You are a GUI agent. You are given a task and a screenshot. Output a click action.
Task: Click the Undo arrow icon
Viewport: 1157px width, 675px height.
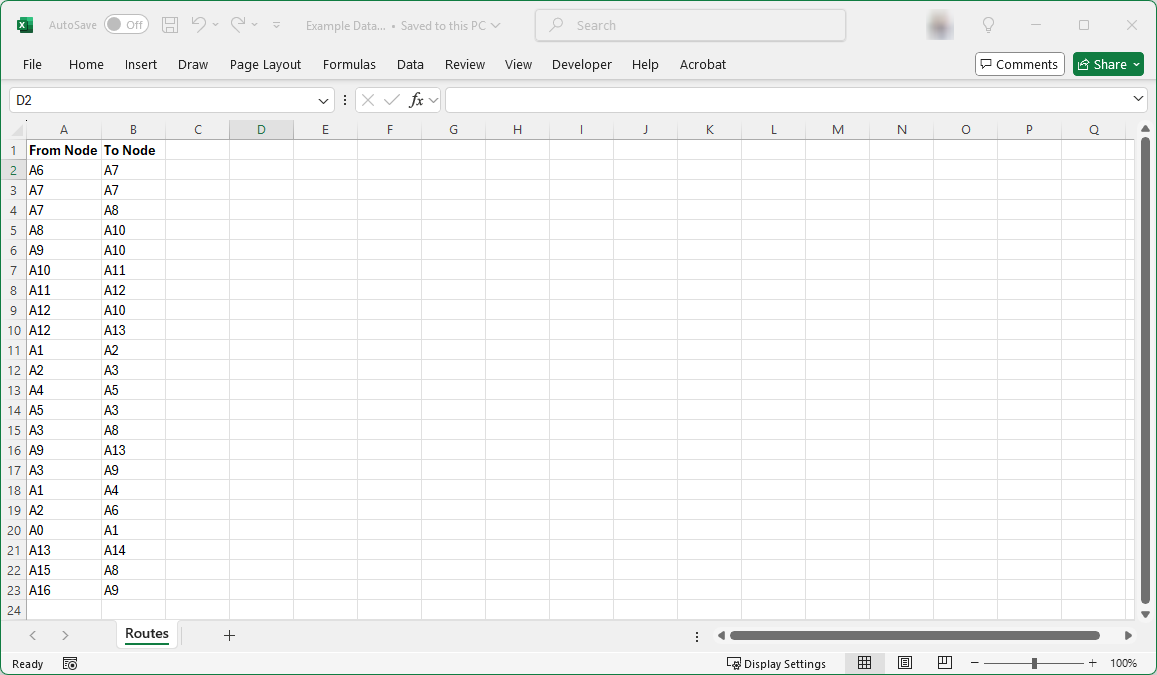[x=199, y=25]
